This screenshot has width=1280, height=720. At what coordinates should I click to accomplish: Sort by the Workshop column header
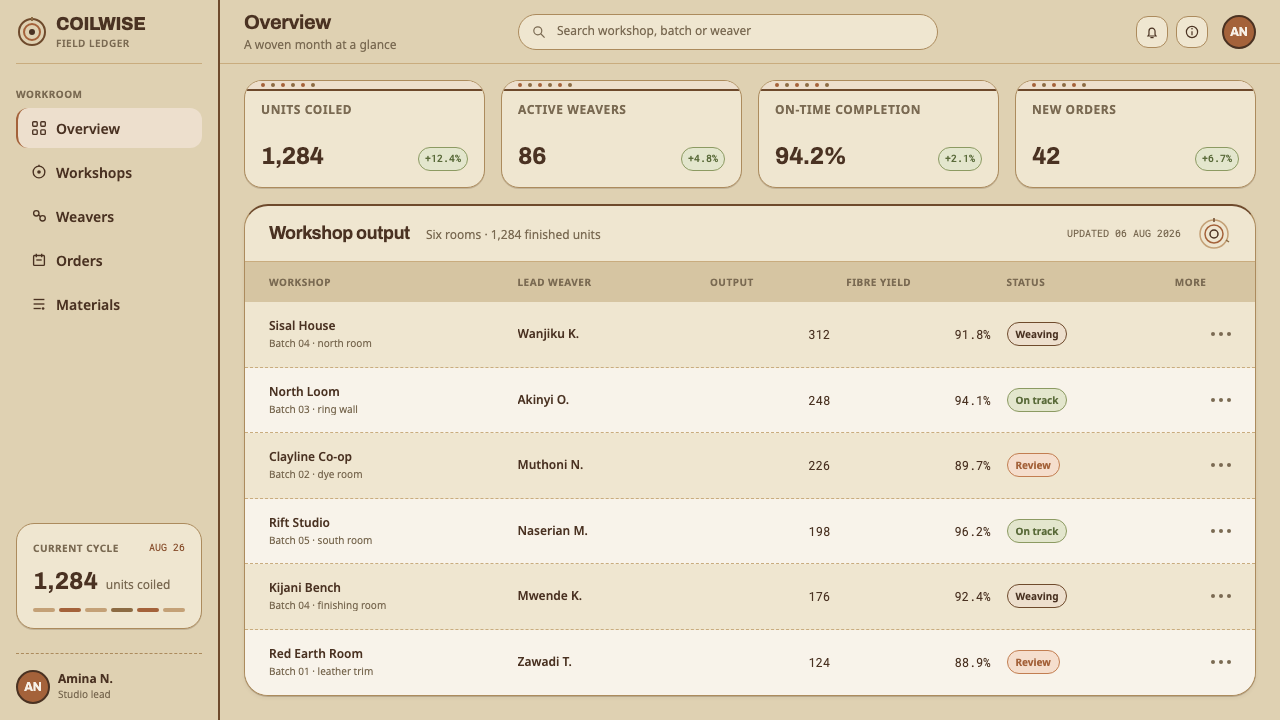[300, 282]
